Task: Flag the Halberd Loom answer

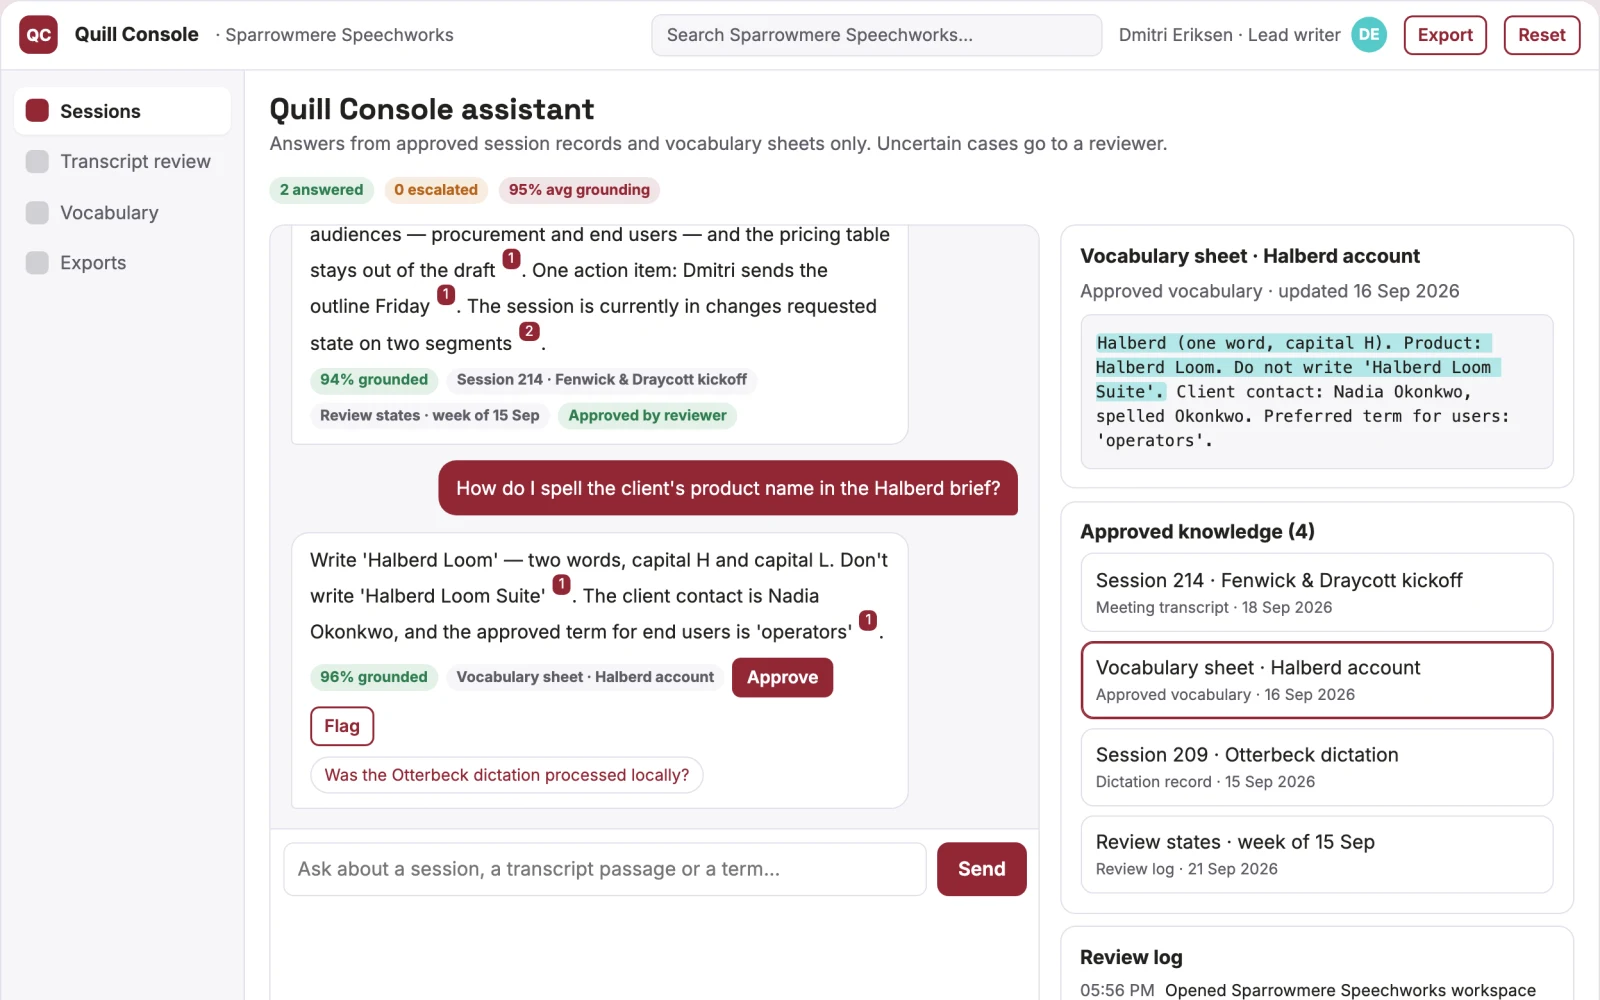Action: tap(342, 726)
